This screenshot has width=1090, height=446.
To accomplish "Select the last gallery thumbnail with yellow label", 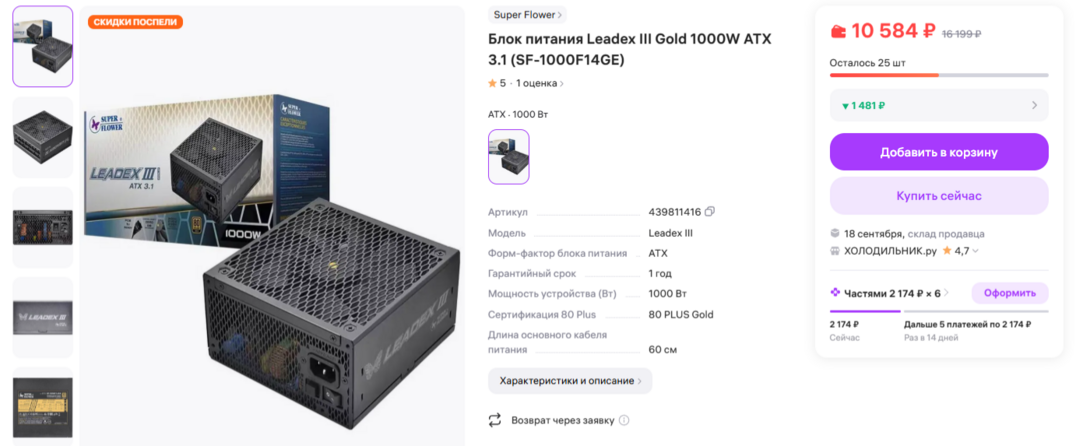I will pyautogui.click(x=42, y=405).
